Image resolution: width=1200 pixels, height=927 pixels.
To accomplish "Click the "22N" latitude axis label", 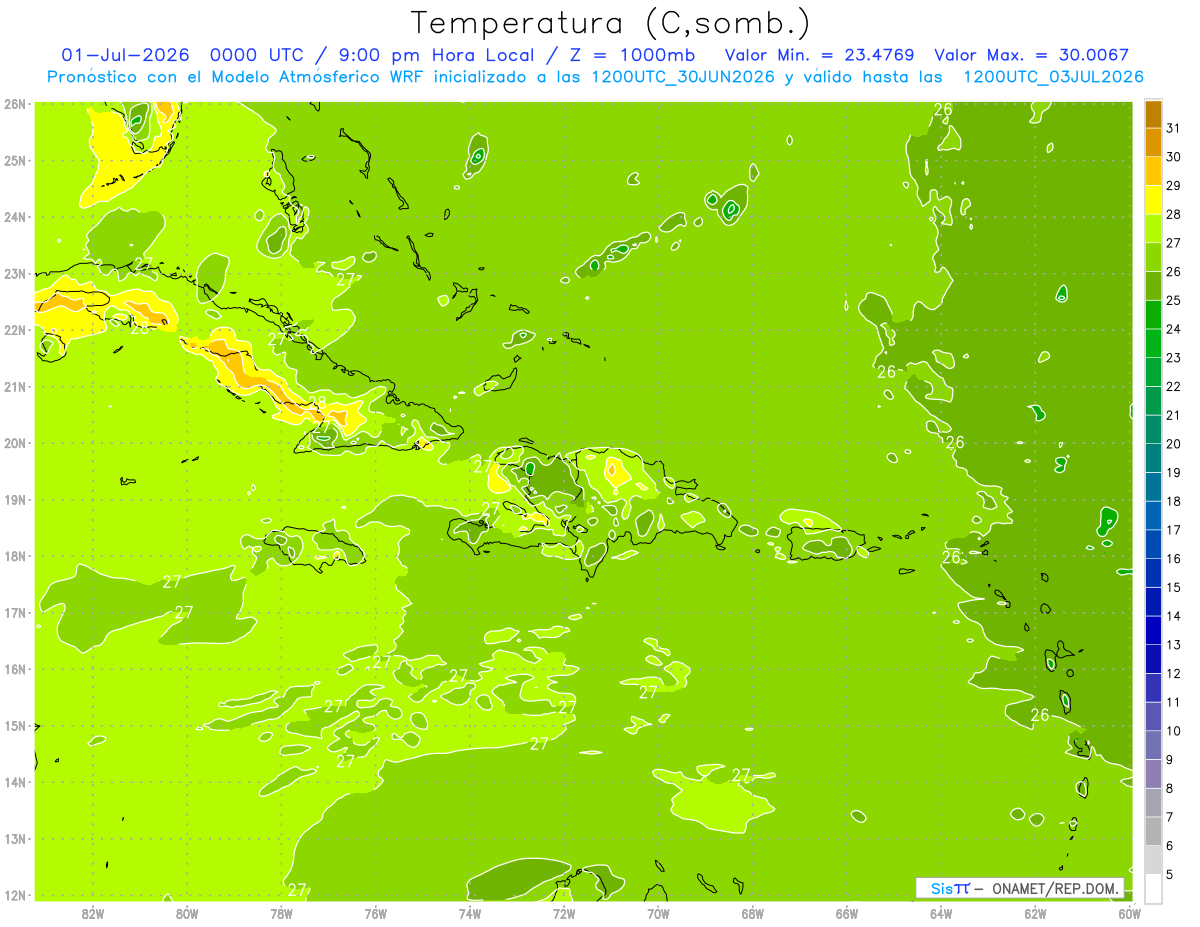I will click(15, 330).
